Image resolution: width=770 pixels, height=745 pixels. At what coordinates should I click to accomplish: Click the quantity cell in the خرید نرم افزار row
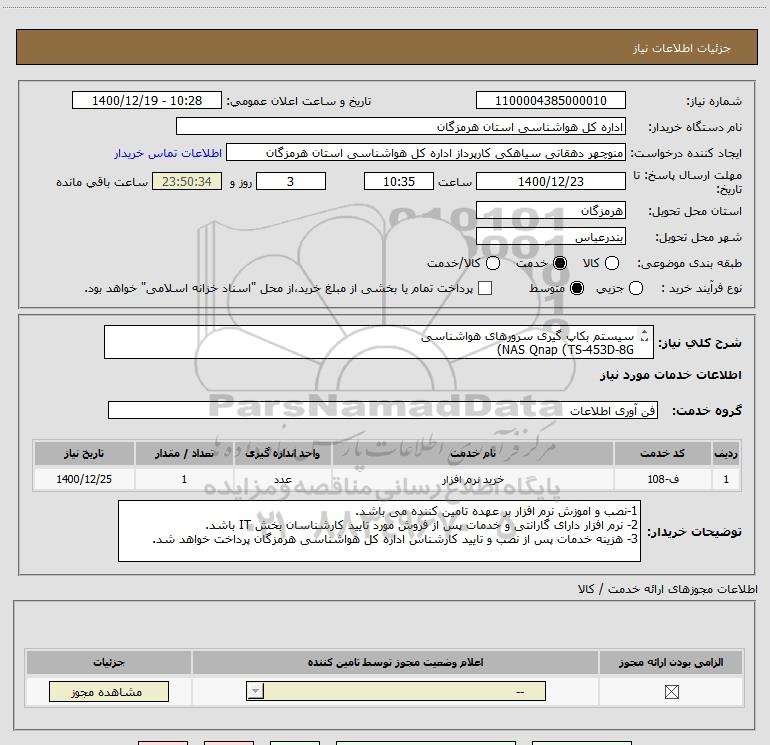(x=184, y=479)
